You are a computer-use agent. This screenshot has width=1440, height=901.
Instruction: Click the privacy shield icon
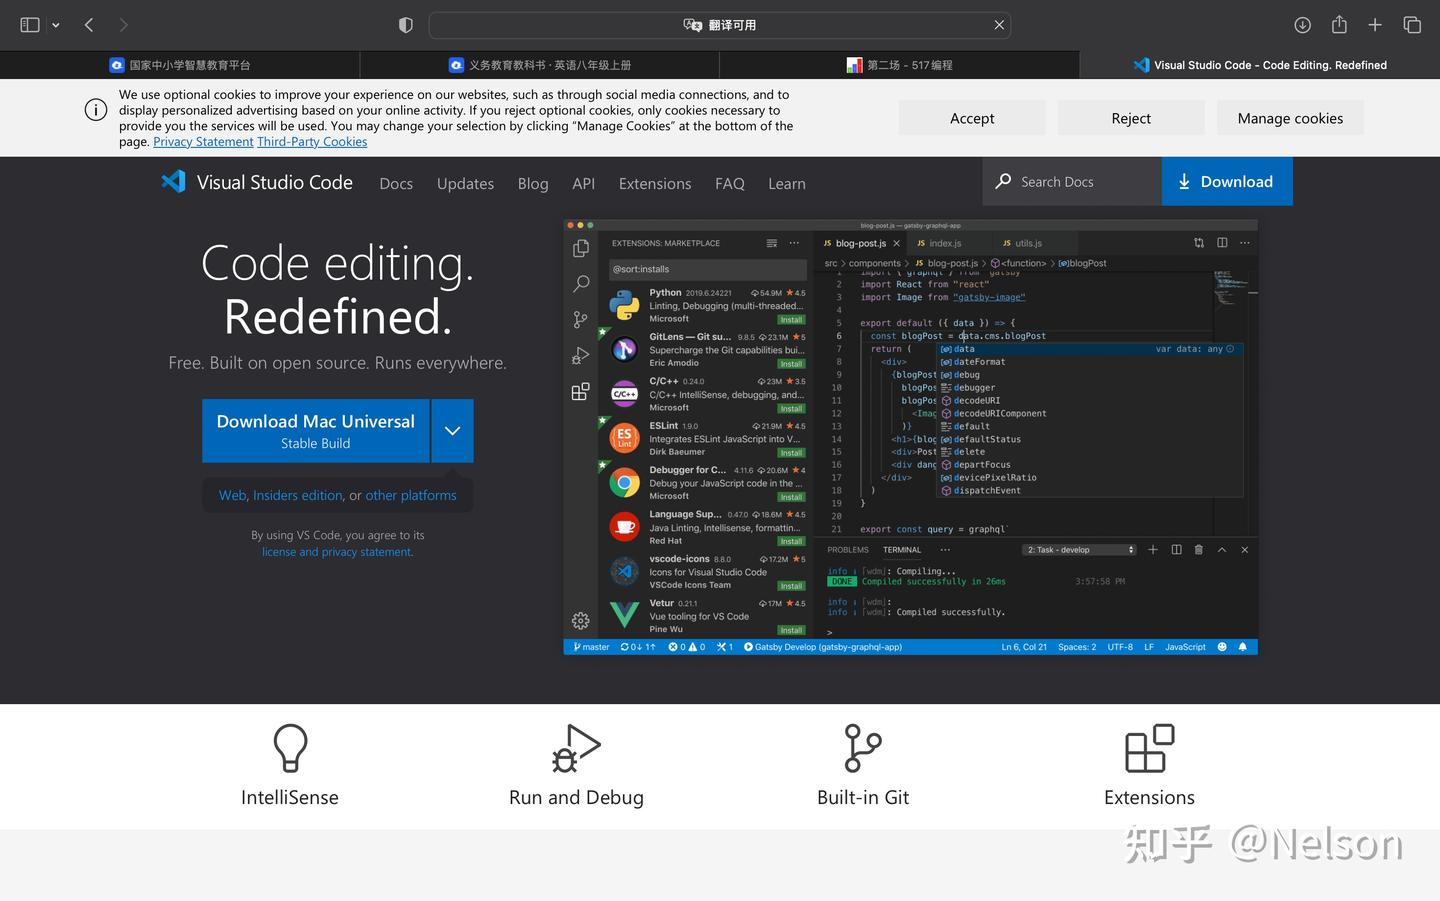point(405,25)
